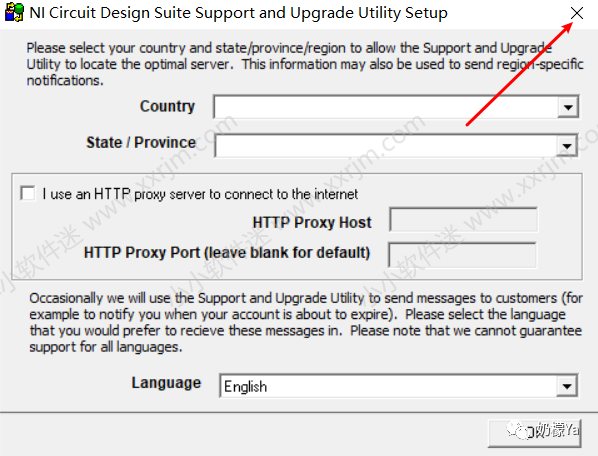The width and height of the screenshot is (598, 456).
Task: Click the "Please select your country" instruction text
Action: pyautogui.click(x=304, y=64)
